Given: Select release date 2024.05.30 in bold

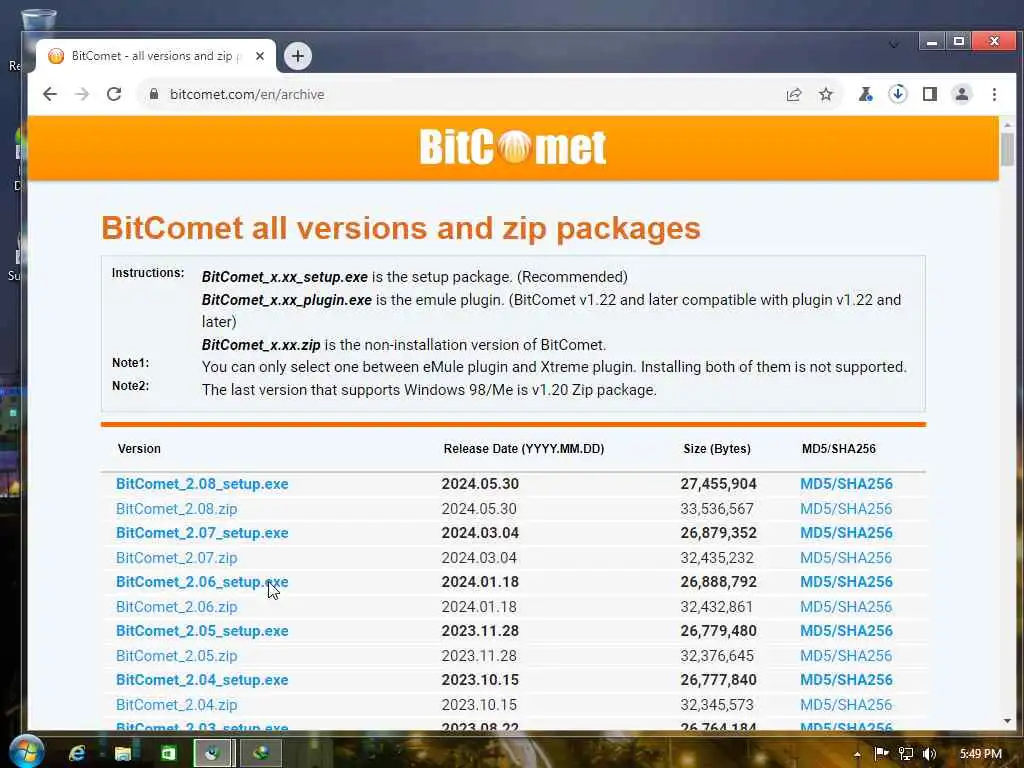Looking at the screenshot, I should coord(480,484).
